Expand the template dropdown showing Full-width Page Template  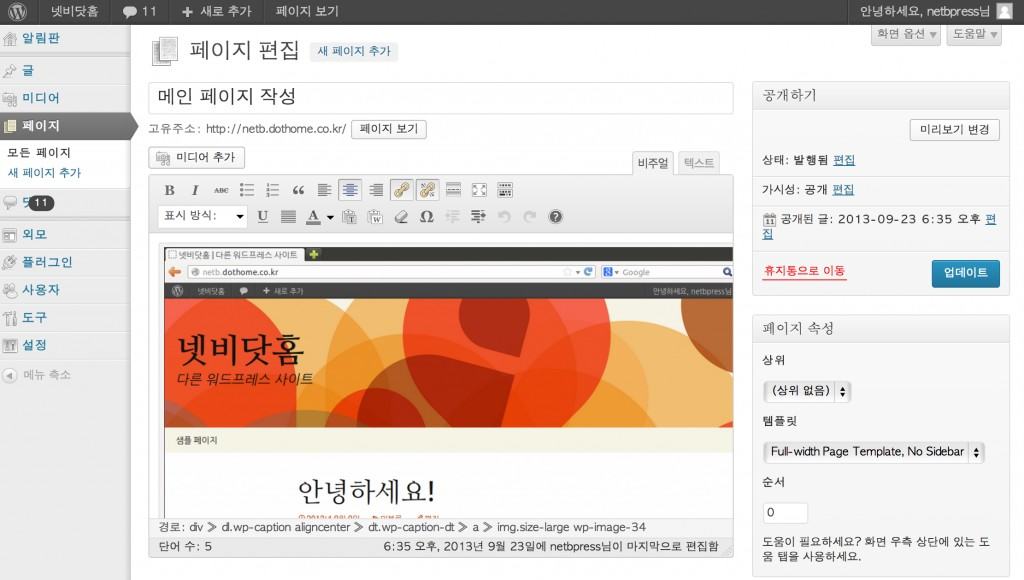[873, 452]
